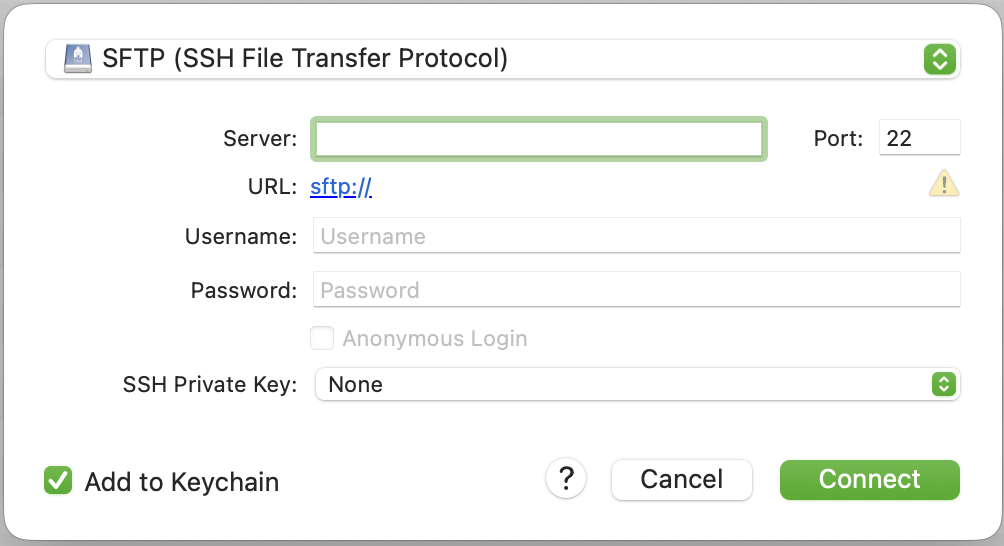Click the SFTP disk drive icon
Screen dimensions: 1004x546
point(77,59)
